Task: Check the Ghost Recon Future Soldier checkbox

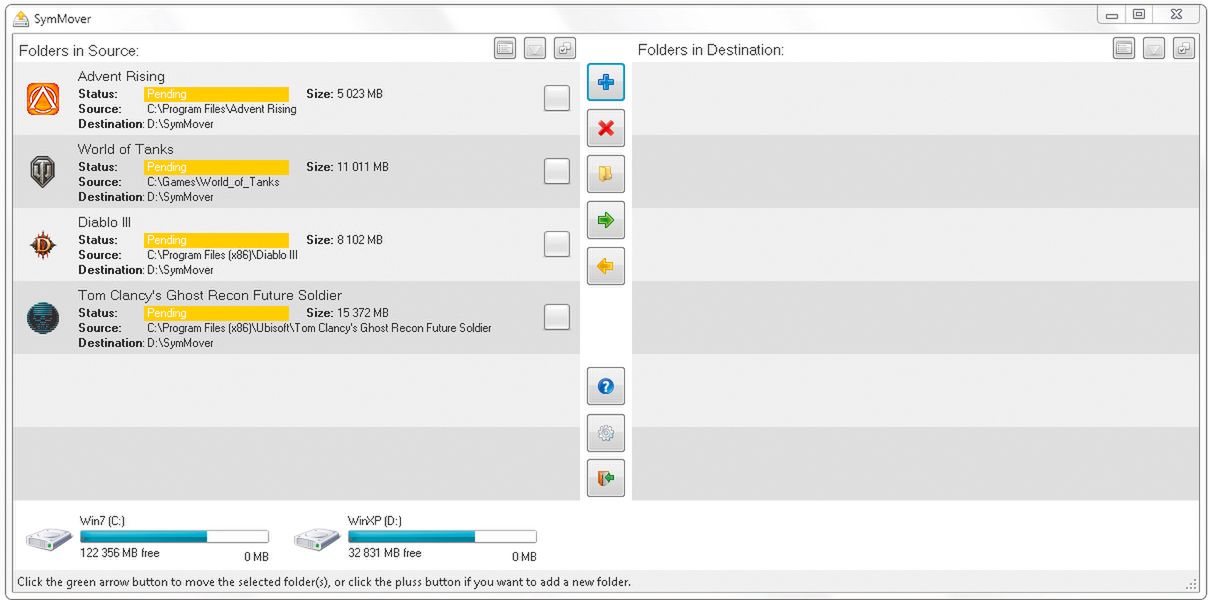Action: pos(557,317)
